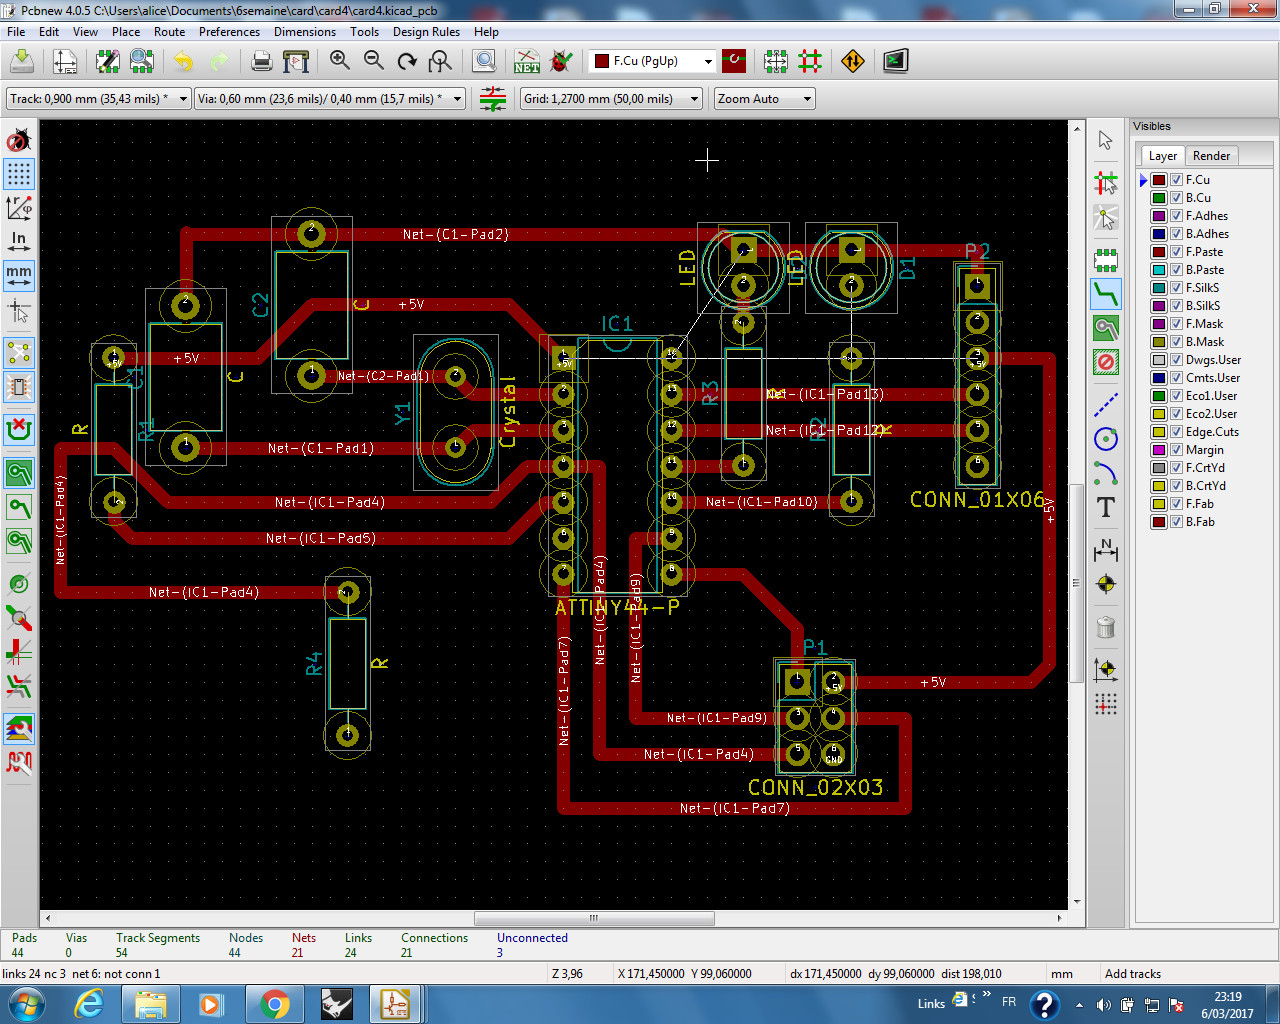Image resolution: width=1280 pixels, height=1024 pixels.
Task: Select the Add tracks tool
Action: tap(1105, 294)
